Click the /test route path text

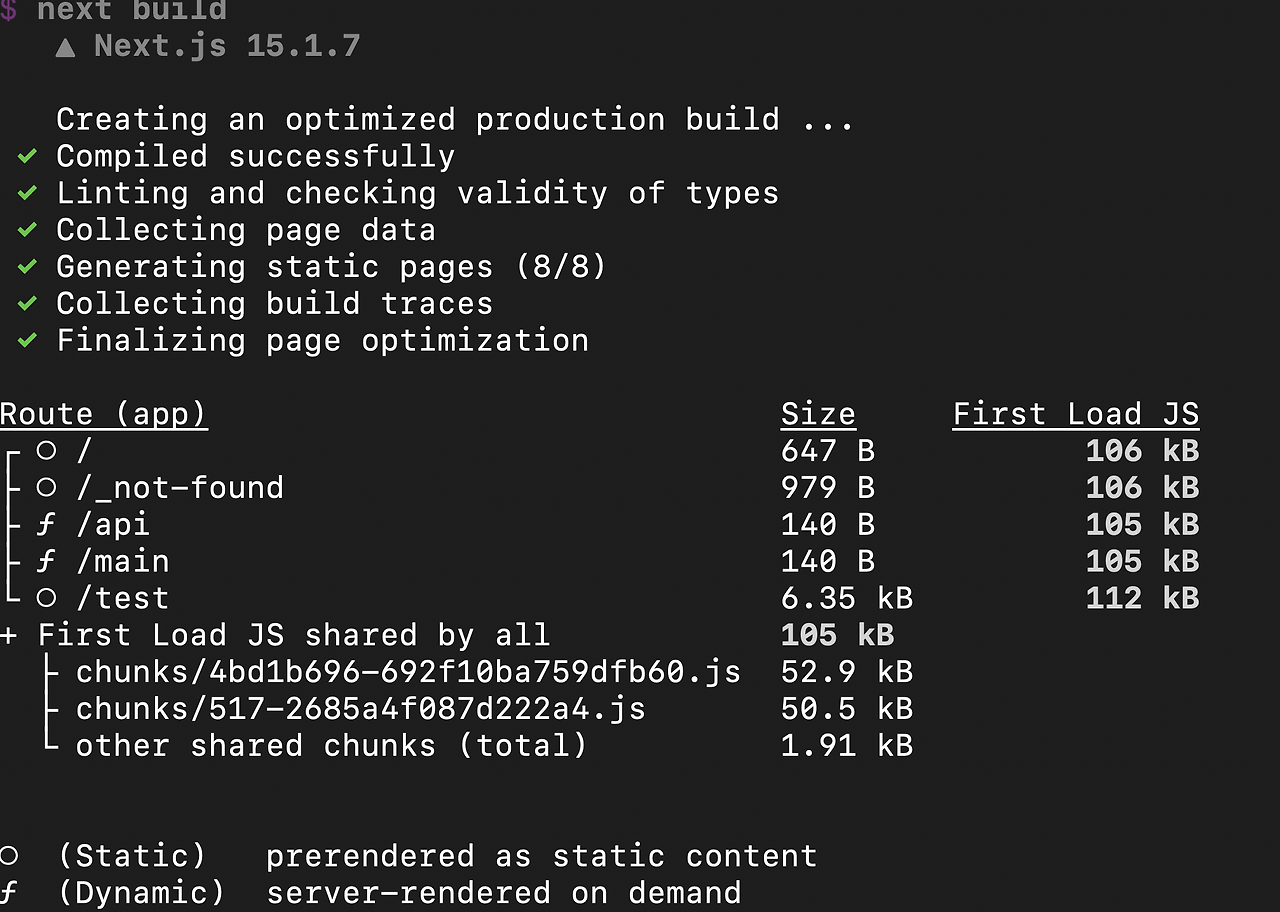point(123,599)
